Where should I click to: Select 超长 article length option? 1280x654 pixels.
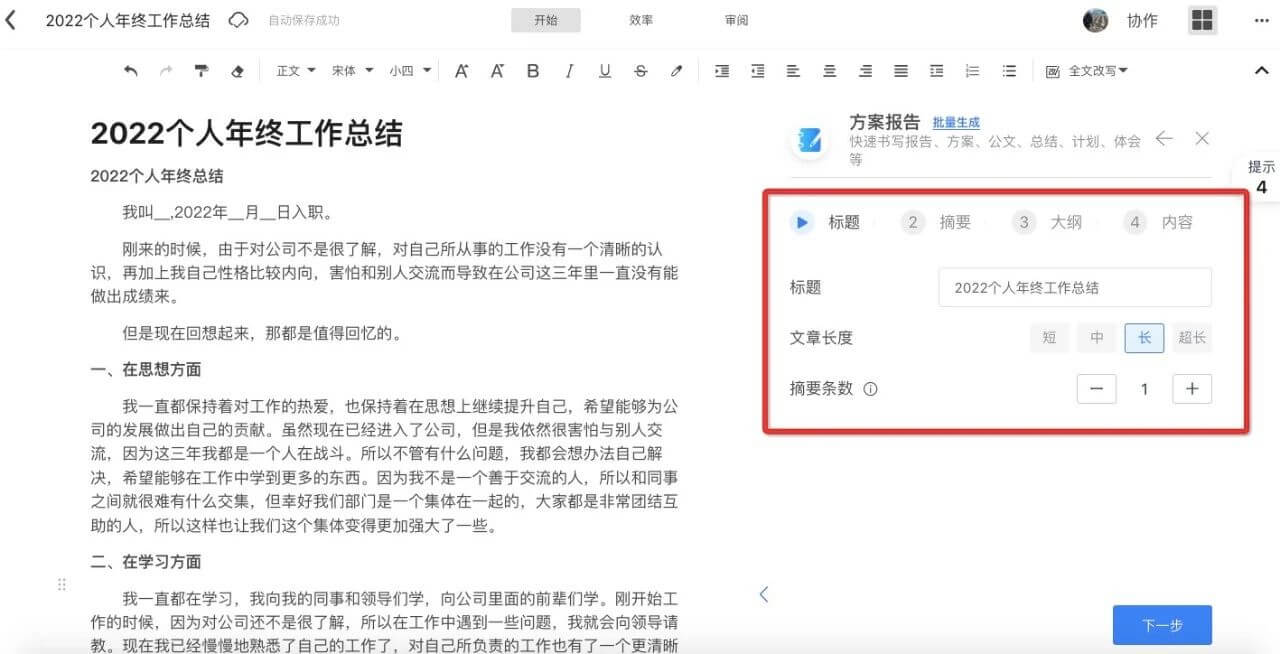[1191, 338]
